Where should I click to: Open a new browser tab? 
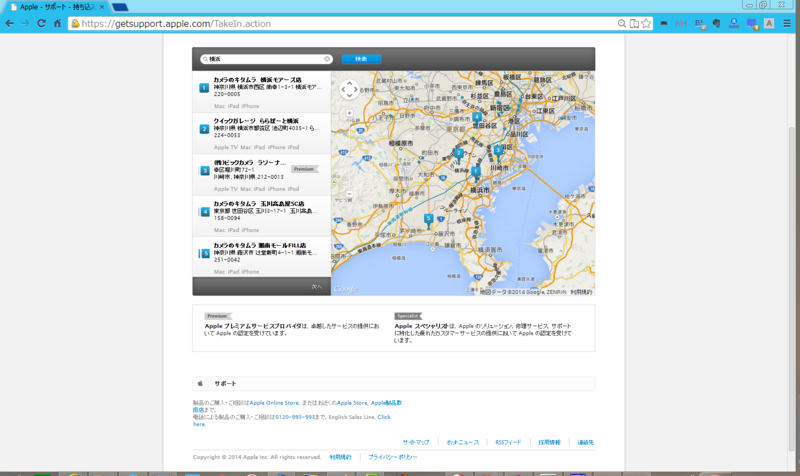tap(120, 7)
